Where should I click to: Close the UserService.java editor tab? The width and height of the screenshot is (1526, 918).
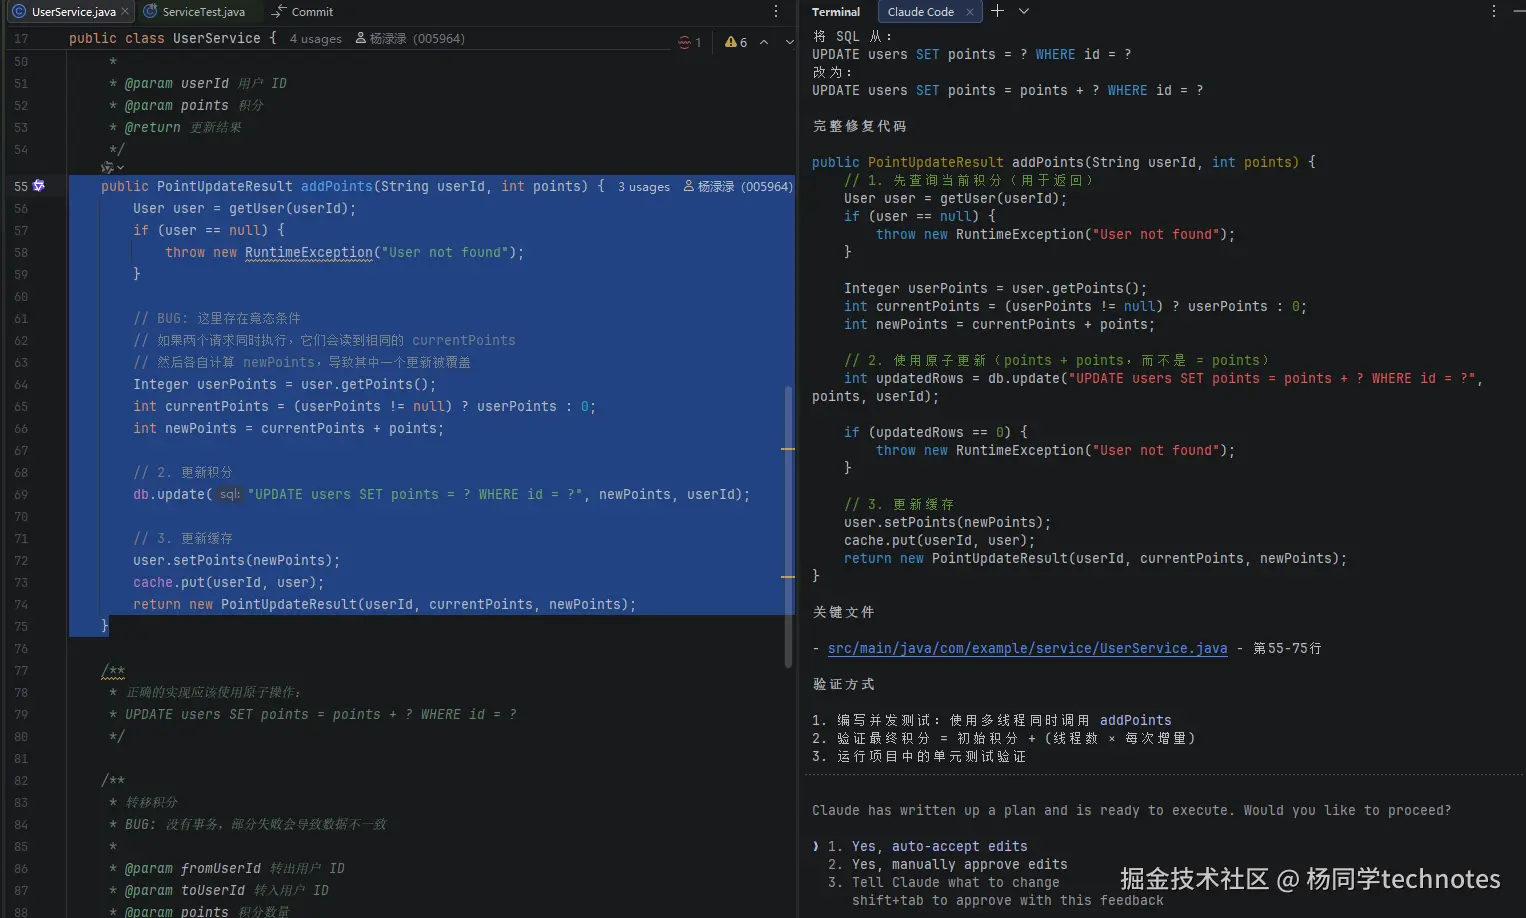click(125, 12)
